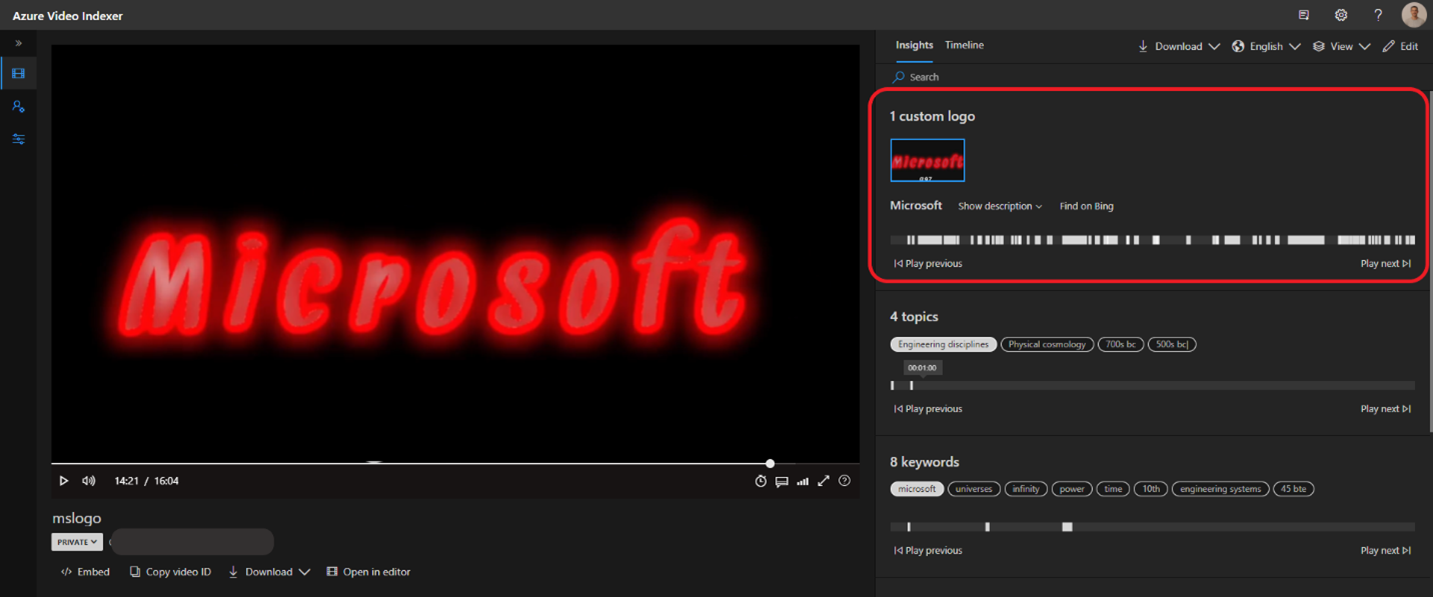The height and width of the screenshot is (597, 1433).
Task: Open the English language dropdown
Action: point(1266,46)
